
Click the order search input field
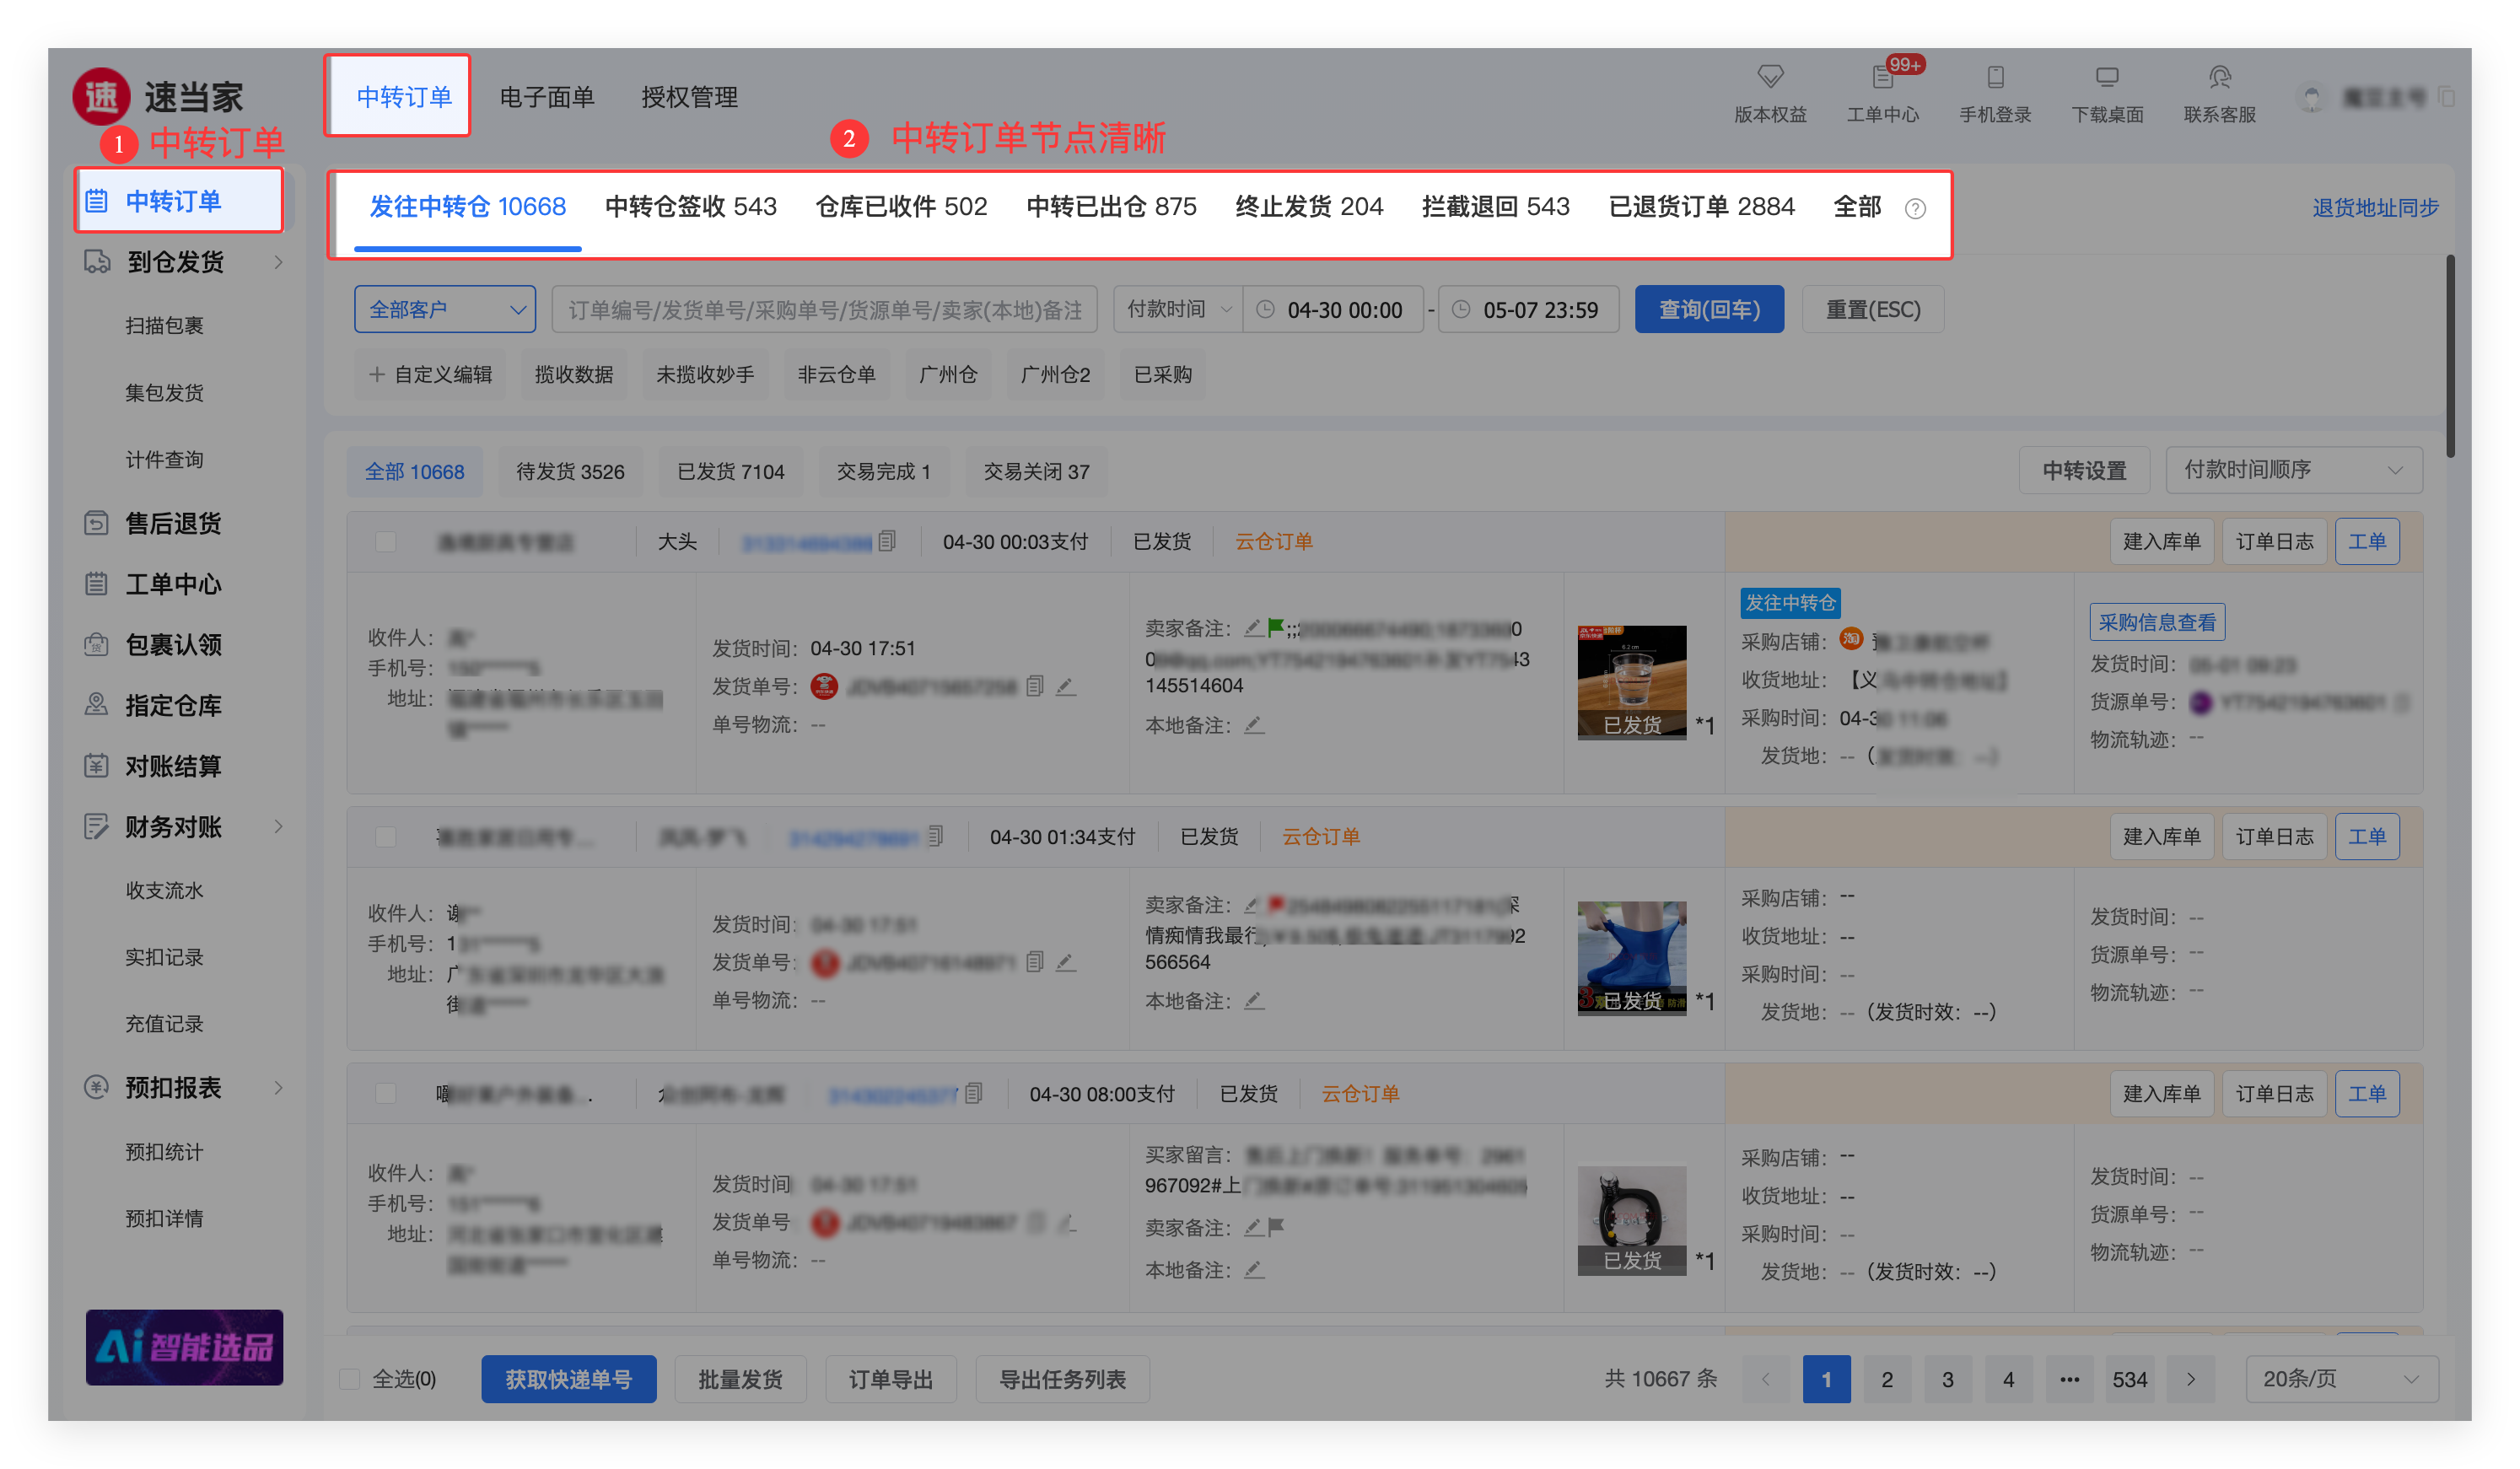point(824,310)
